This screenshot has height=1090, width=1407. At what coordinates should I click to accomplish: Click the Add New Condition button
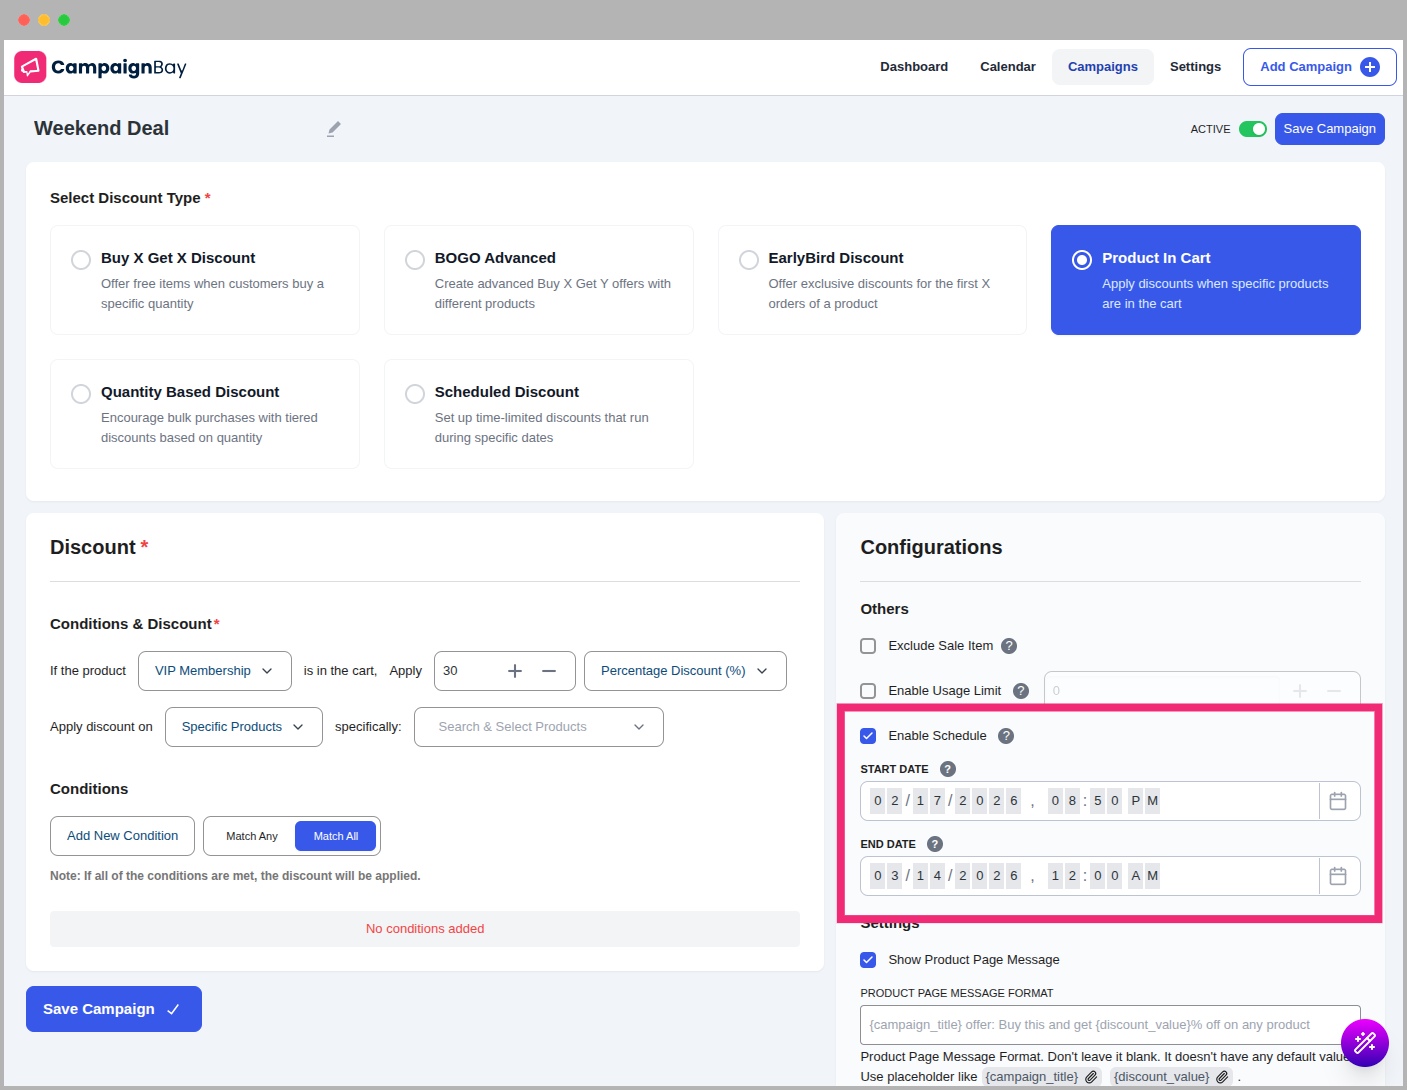[122, 835]
